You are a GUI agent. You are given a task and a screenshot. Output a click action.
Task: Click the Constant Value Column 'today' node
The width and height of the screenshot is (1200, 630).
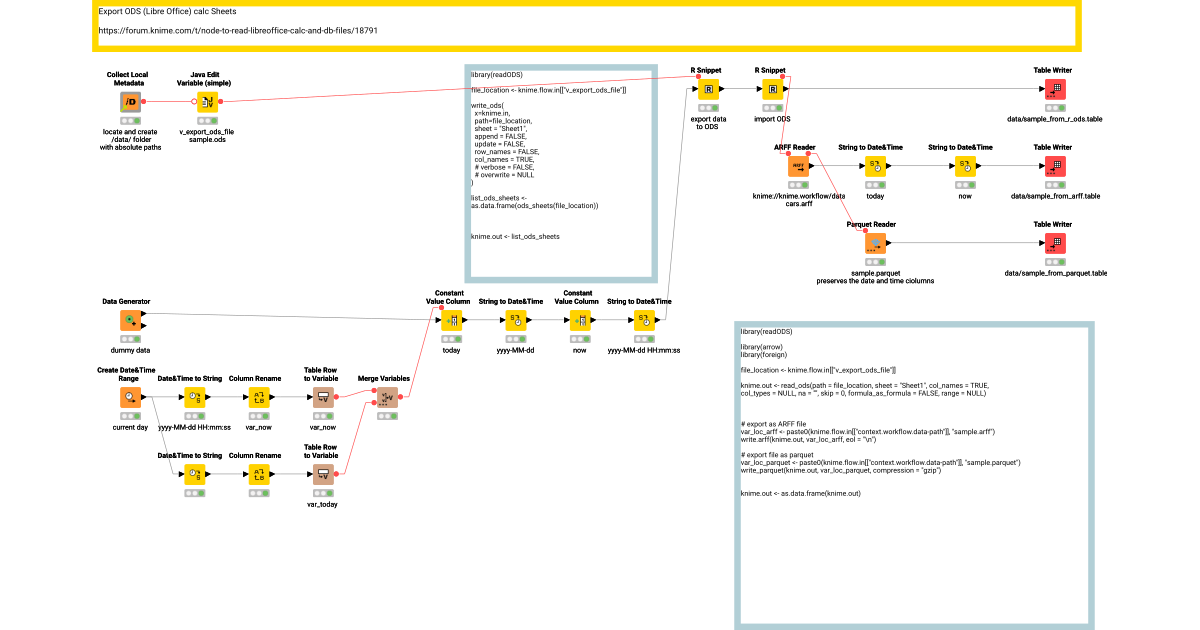coord(452,320)
